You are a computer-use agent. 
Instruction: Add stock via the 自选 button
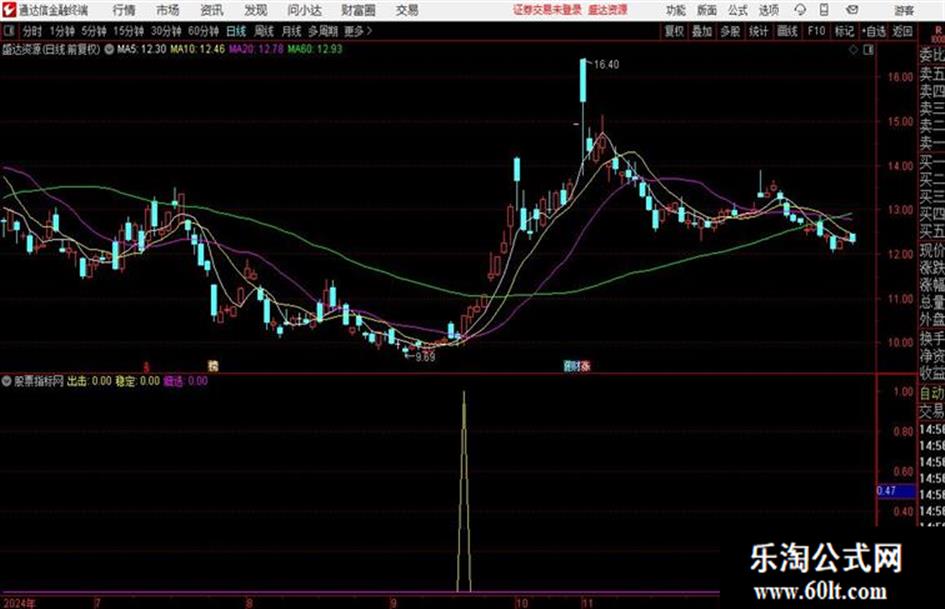coord(874,31)
